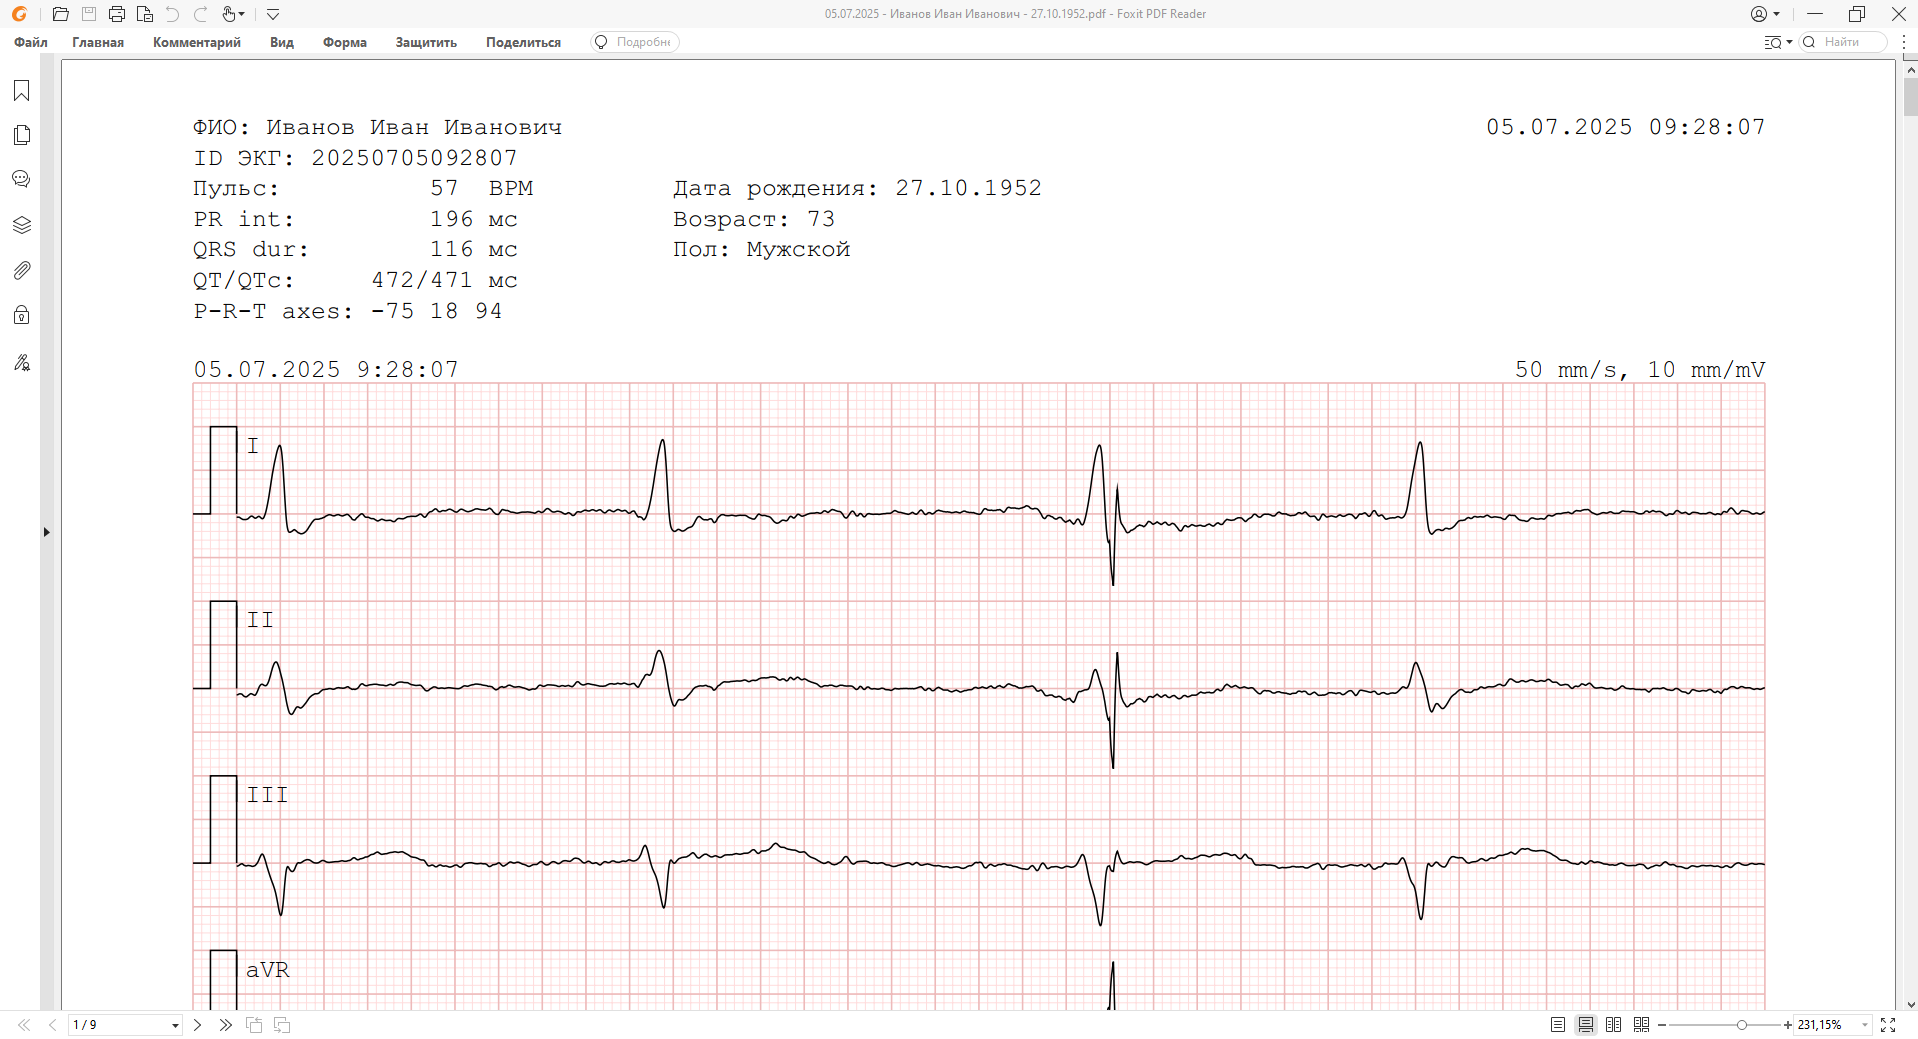Open a file with the folder icon
Viewport: 1918px width, 1039px height.
click(x=61, y=14)
